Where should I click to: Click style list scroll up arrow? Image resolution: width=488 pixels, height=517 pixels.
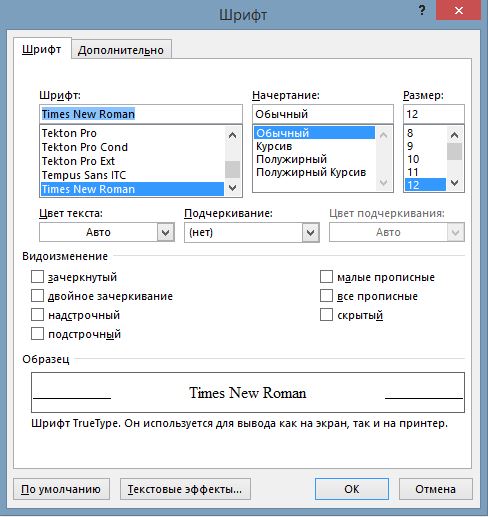(x=384, y=135)
